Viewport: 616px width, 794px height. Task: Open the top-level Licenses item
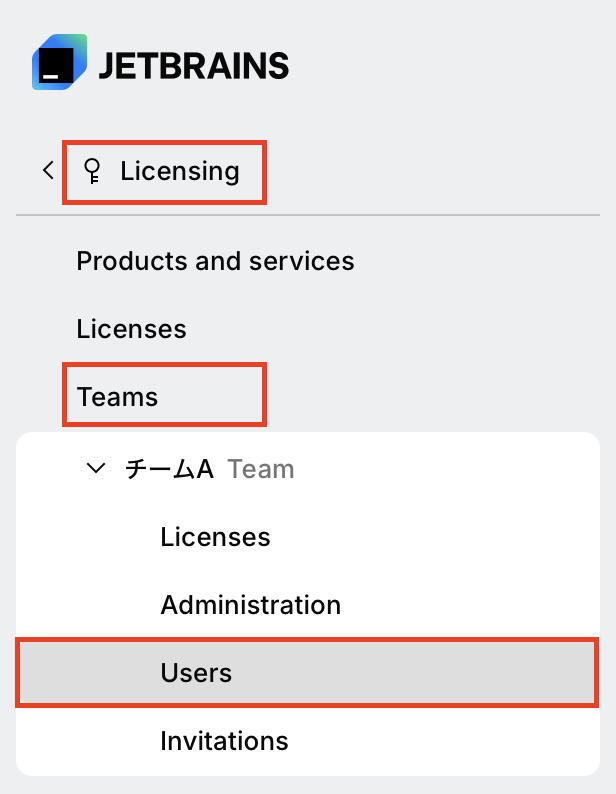click(x=131, y=329)
